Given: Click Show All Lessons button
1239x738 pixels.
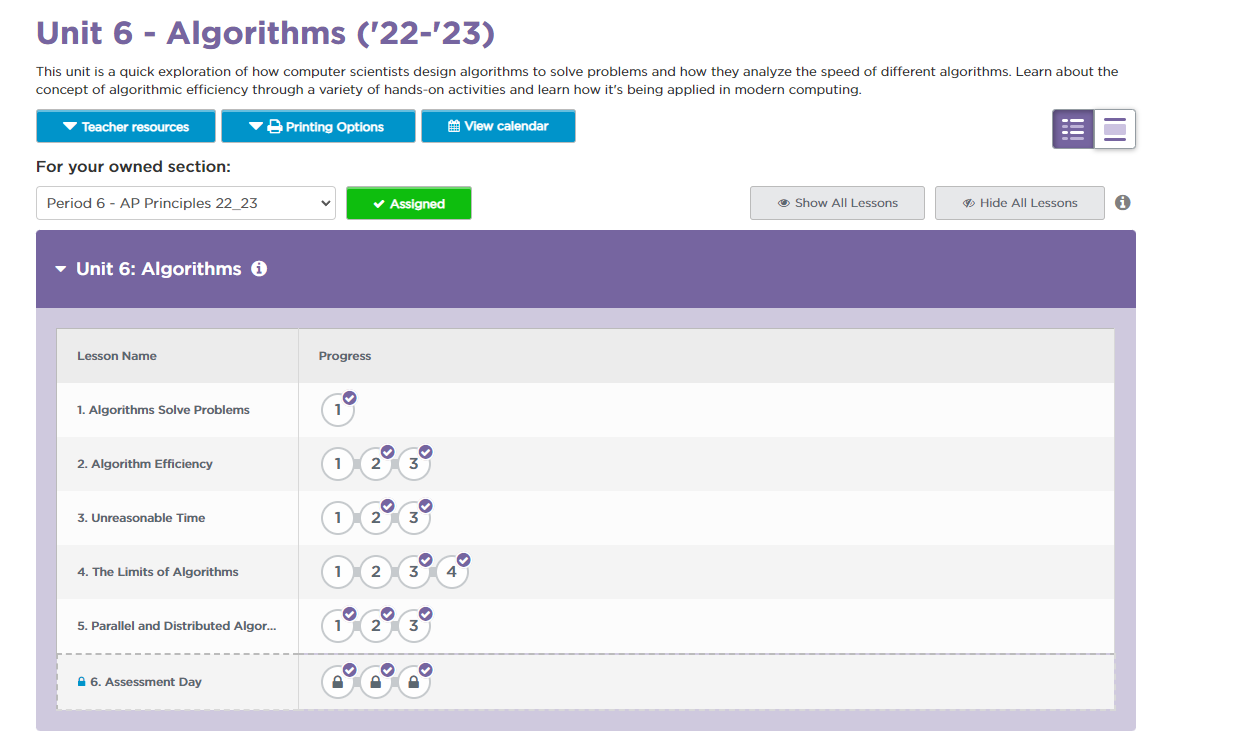Looking at the screenshot, I should 837,203.
